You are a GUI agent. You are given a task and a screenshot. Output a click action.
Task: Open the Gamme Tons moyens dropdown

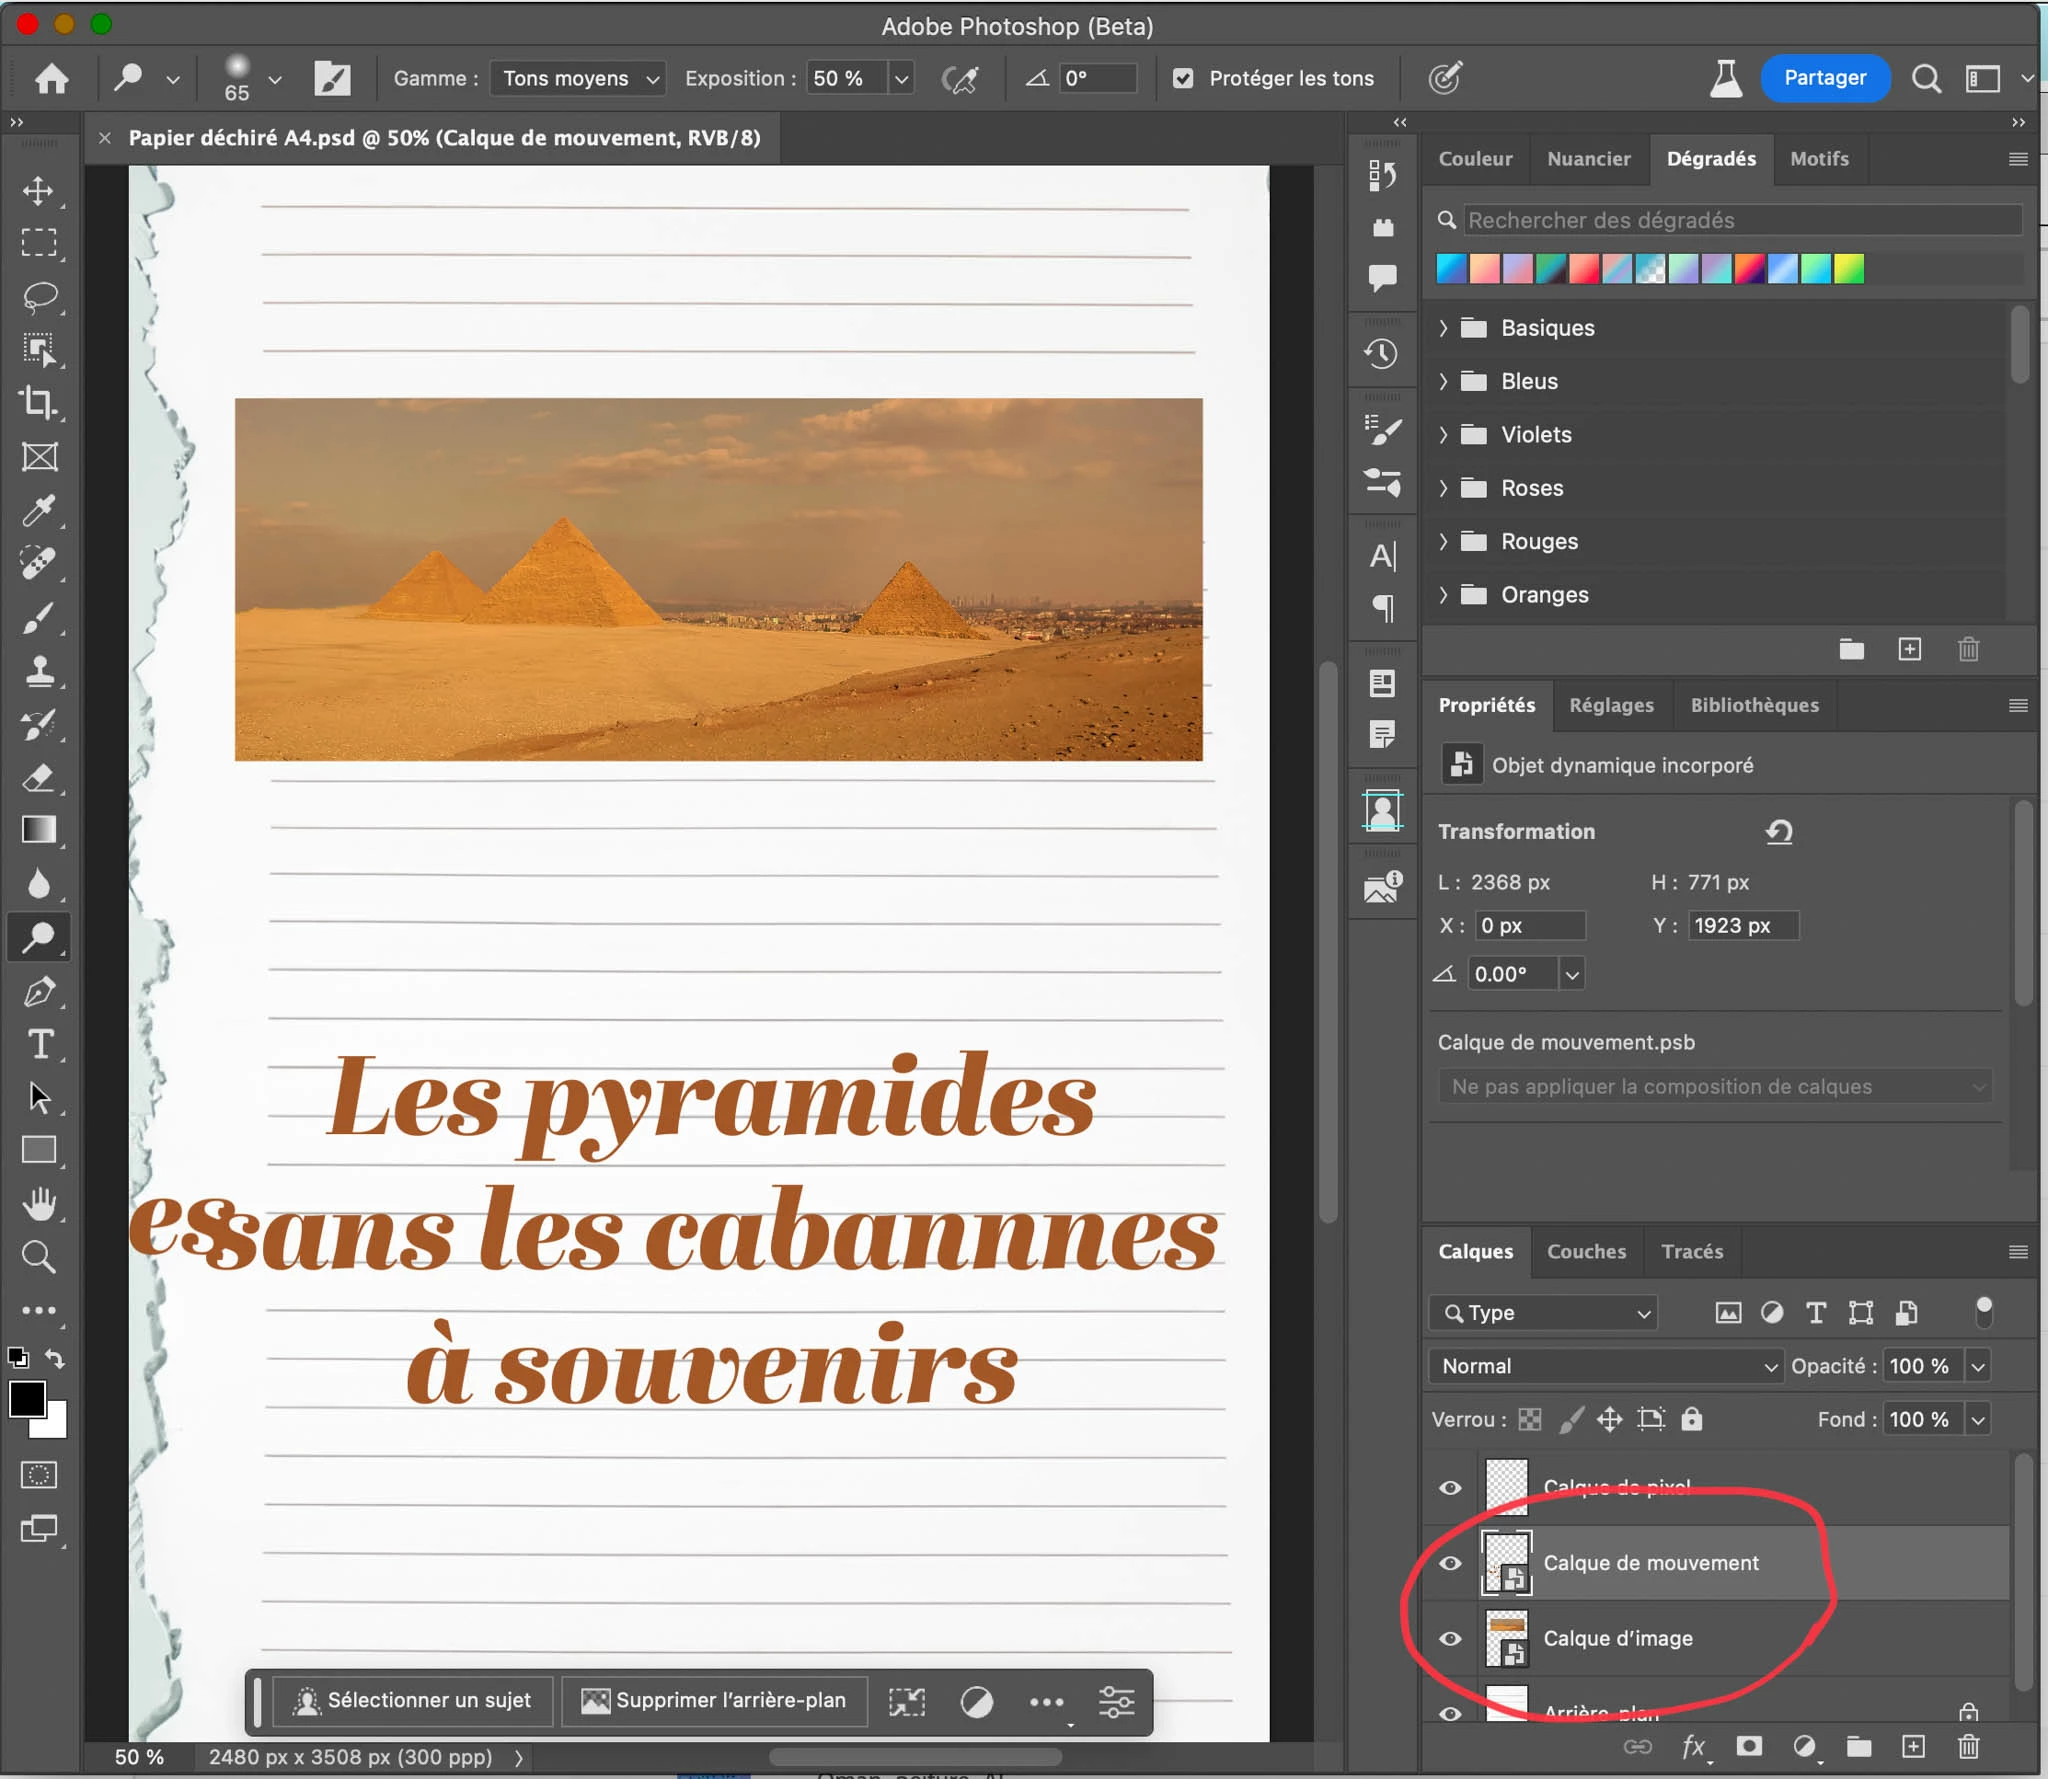click(578, 78)
